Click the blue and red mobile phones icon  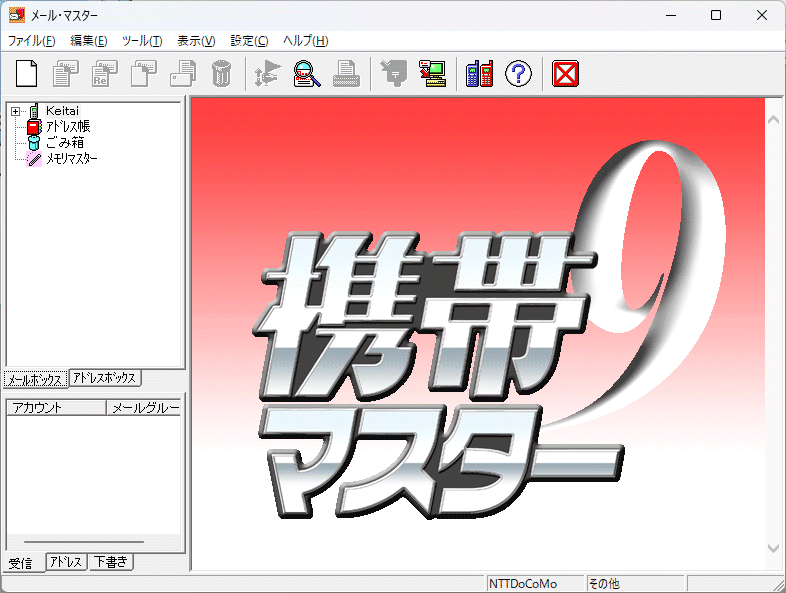(x=480, y=74)
